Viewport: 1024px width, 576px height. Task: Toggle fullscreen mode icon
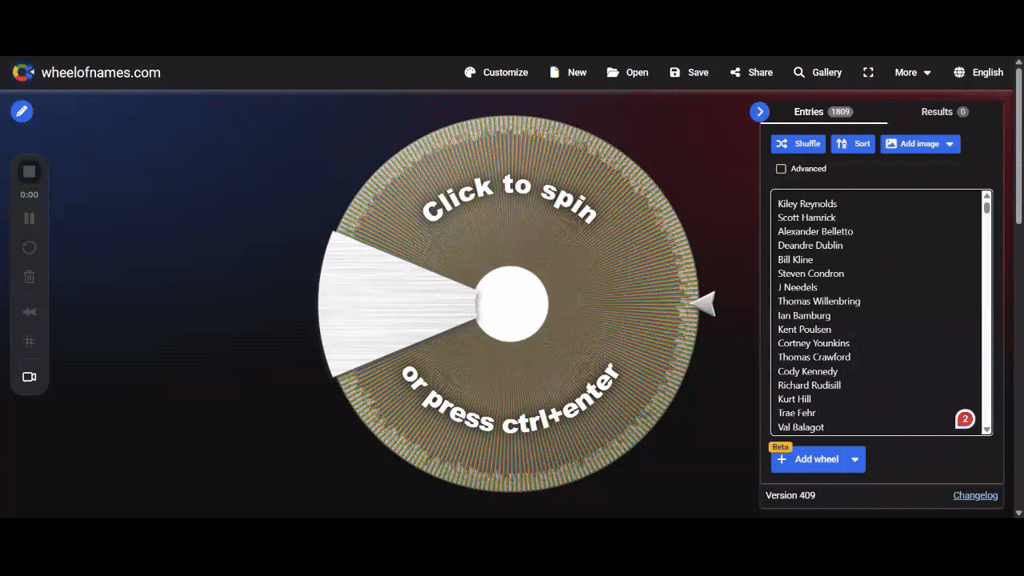point(868,72)
